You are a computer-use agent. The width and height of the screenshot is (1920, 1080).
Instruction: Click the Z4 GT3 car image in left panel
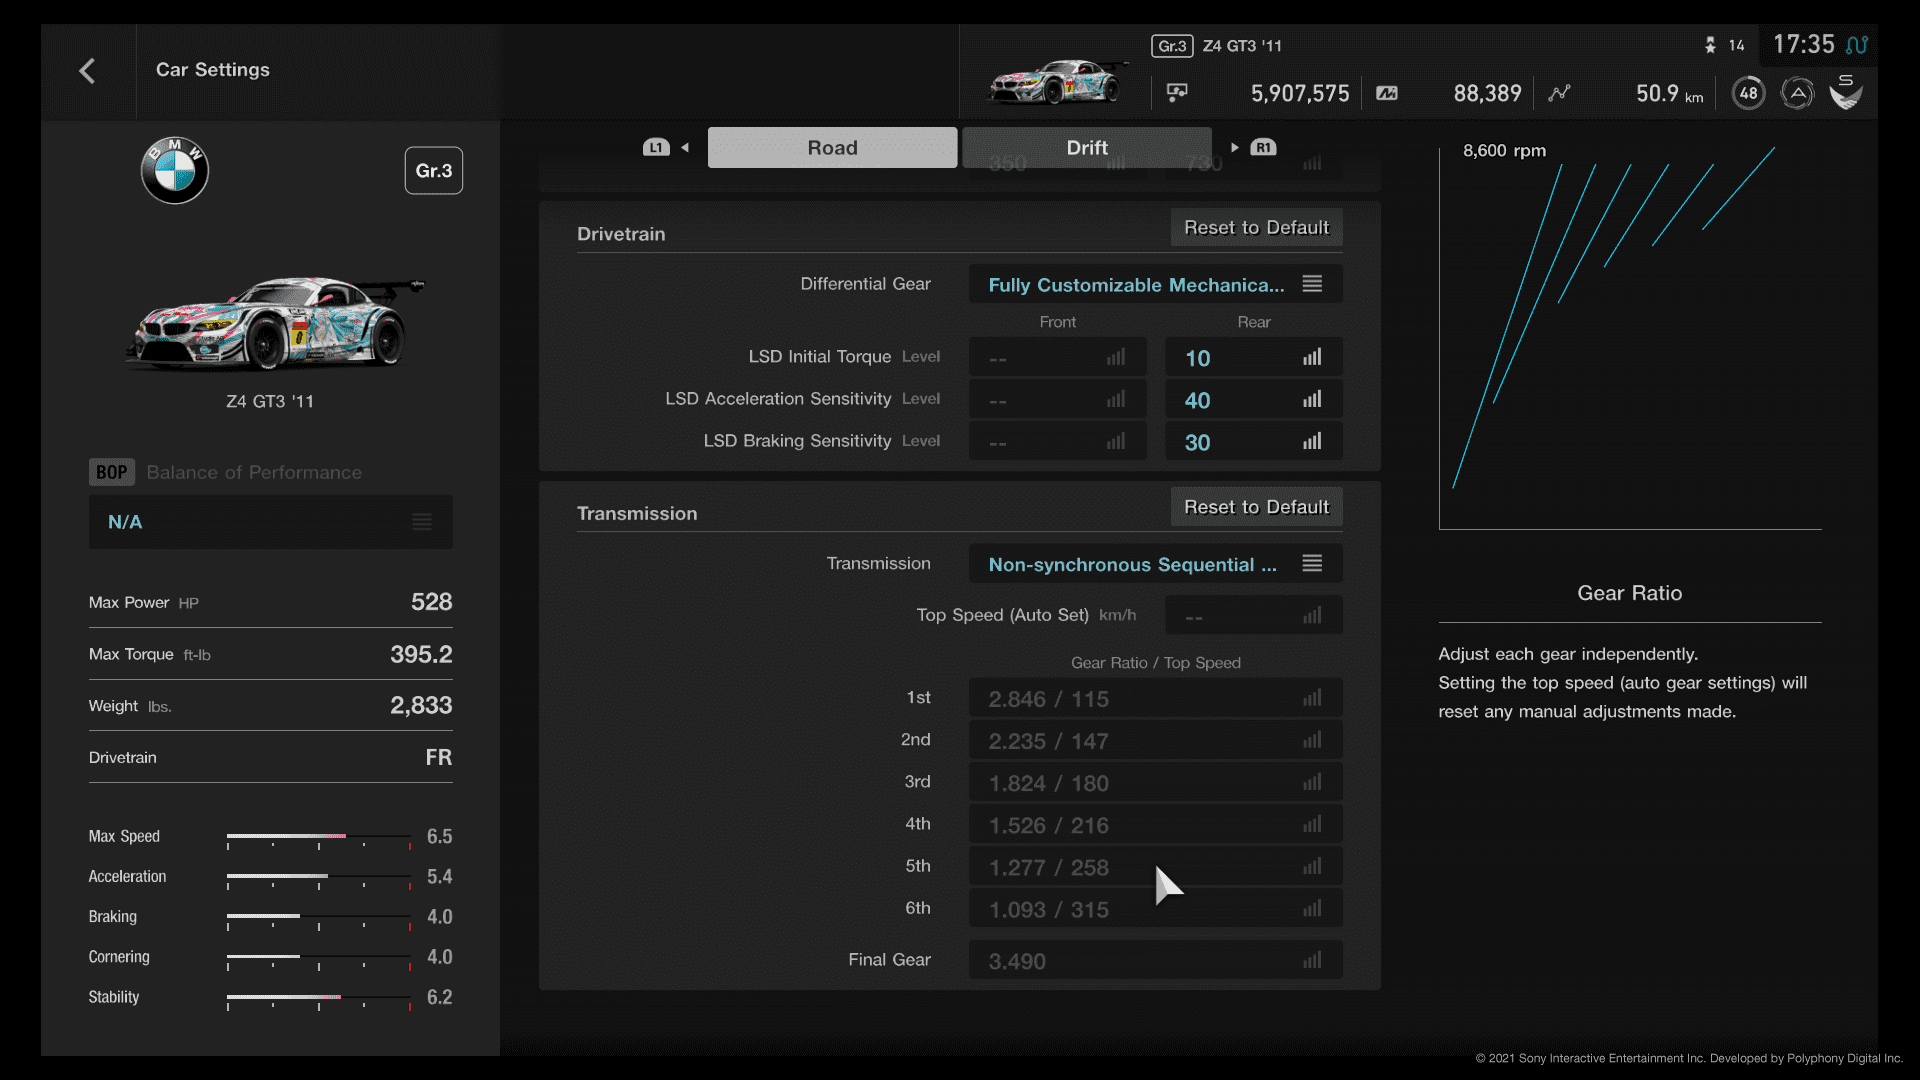pos(274,322)
